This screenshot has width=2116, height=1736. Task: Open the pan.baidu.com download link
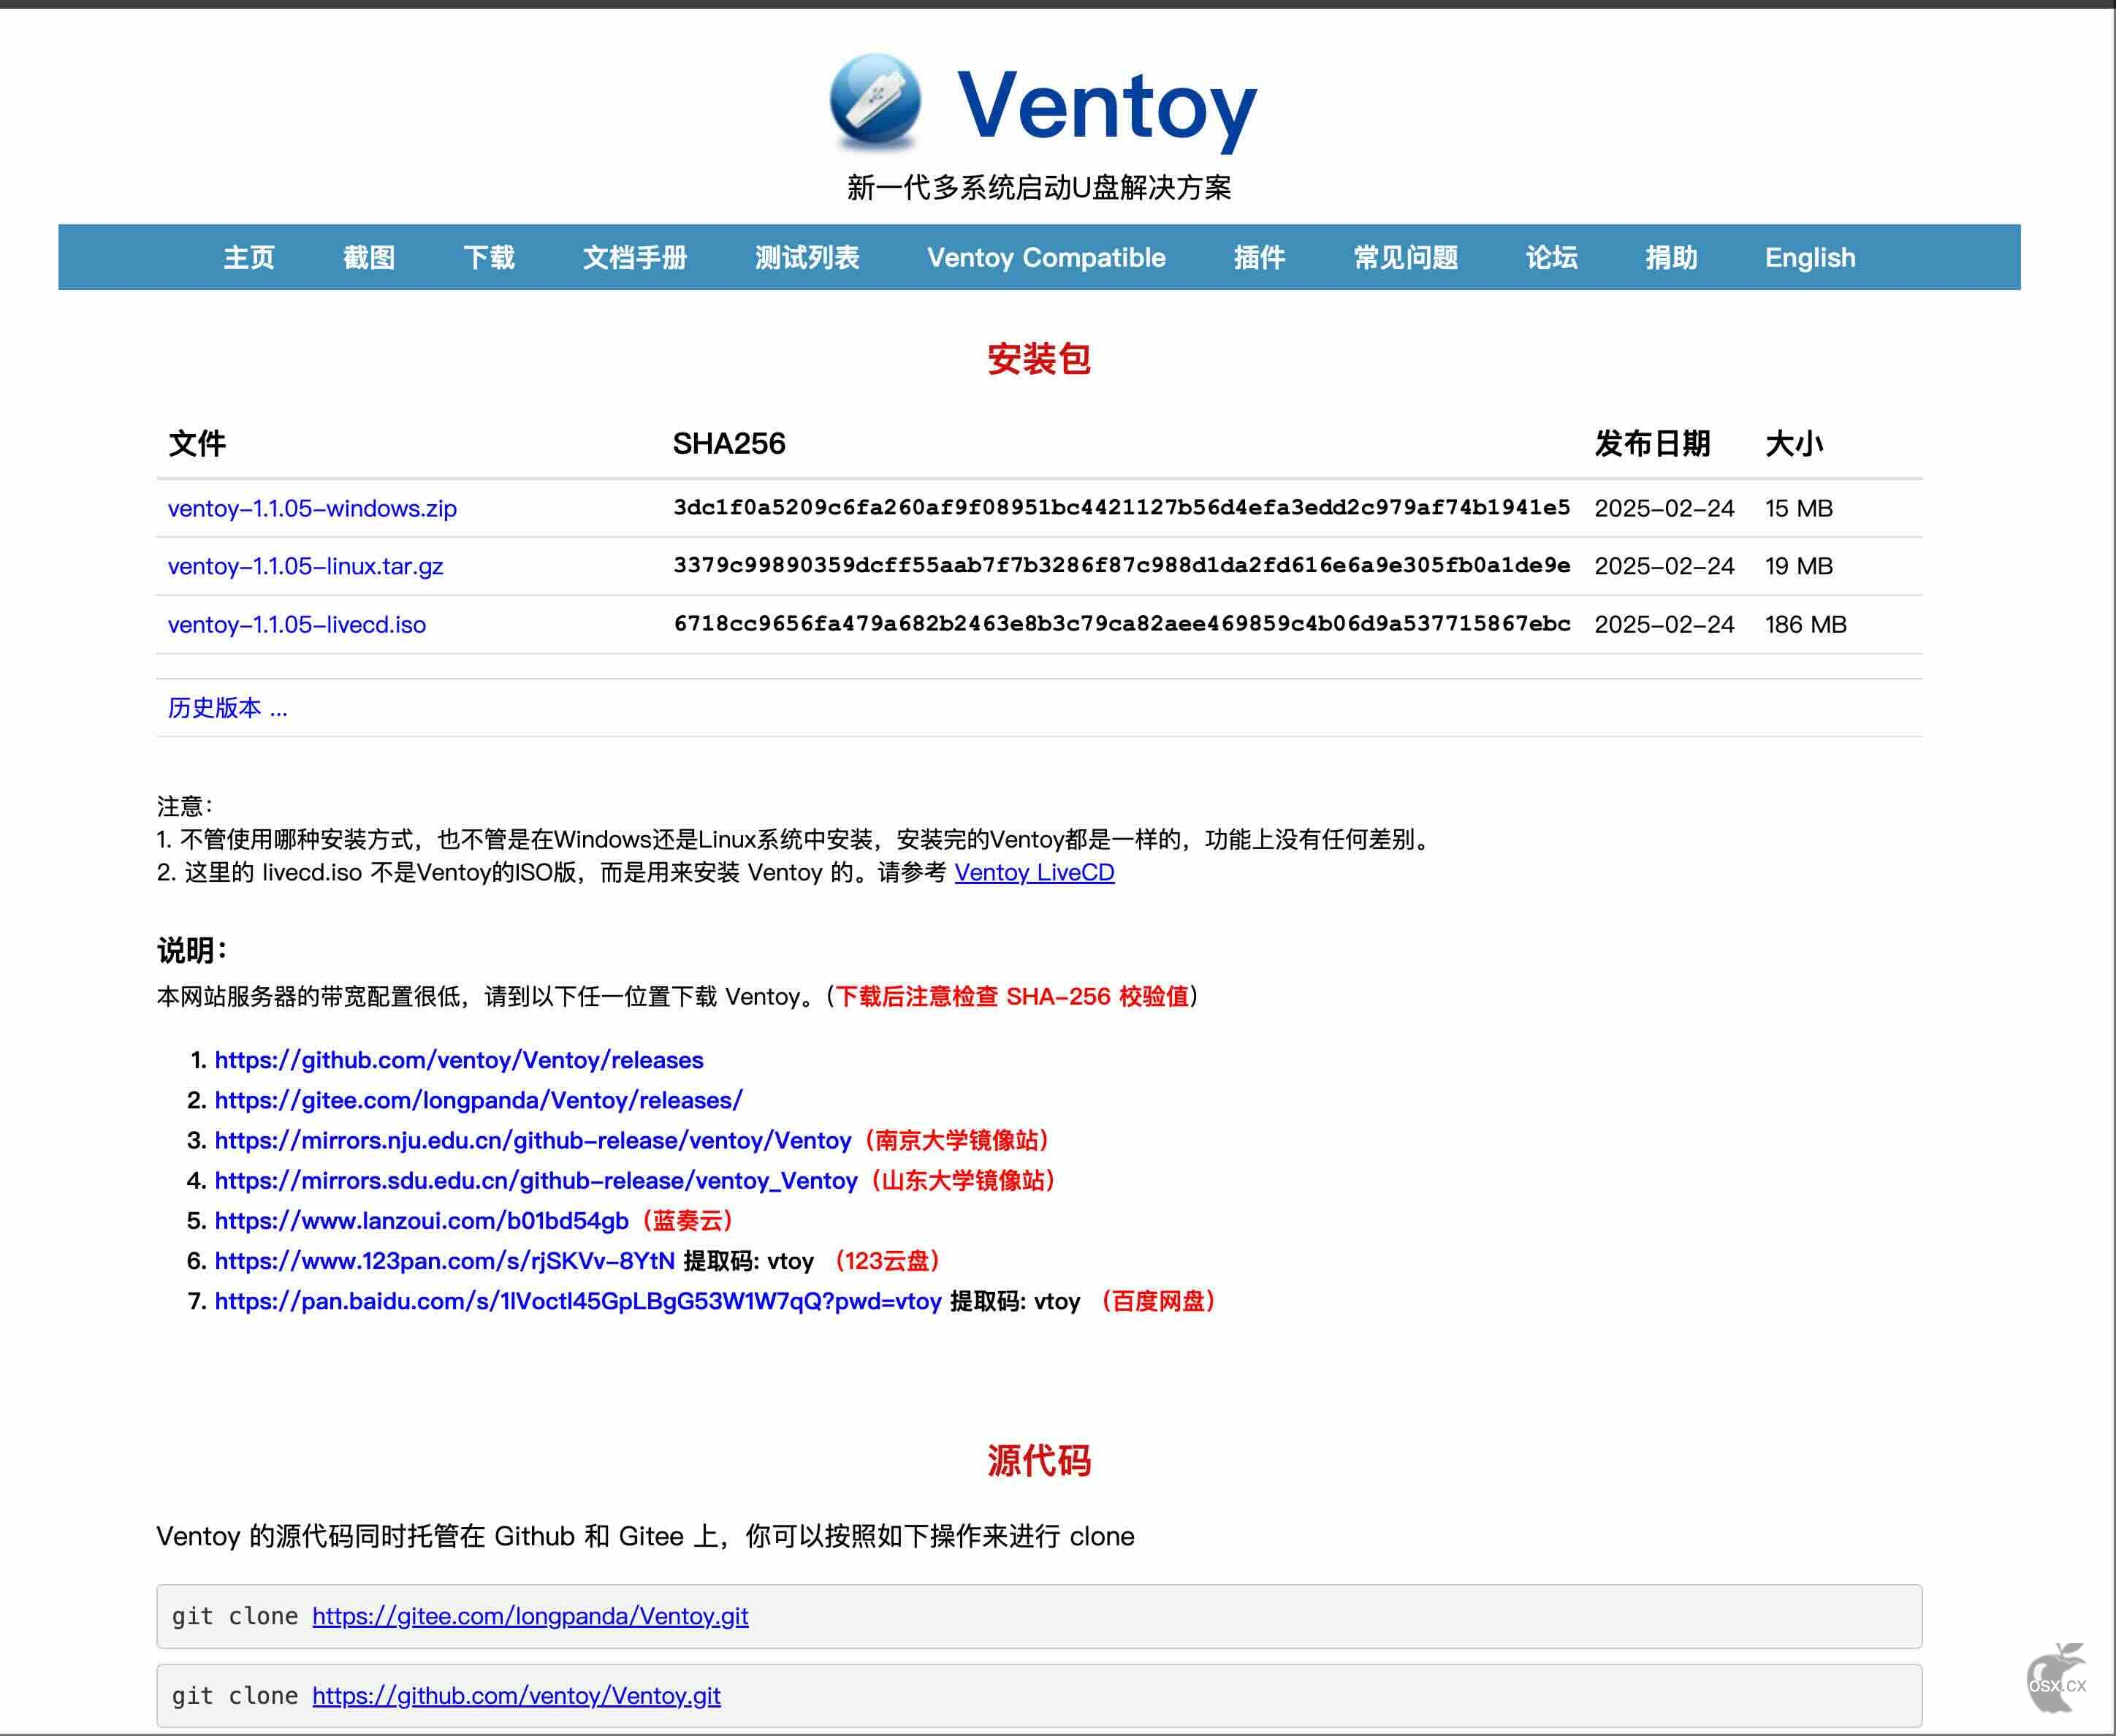point(578,1301)
